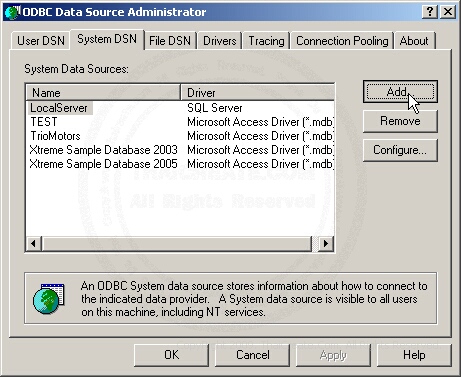Click the right scroll arrow

click(326, 244)
